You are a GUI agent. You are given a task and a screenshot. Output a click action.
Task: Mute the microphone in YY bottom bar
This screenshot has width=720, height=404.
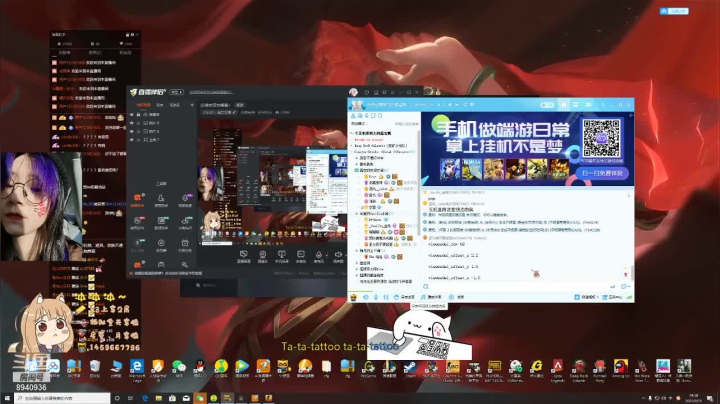(x=376, y=297)
